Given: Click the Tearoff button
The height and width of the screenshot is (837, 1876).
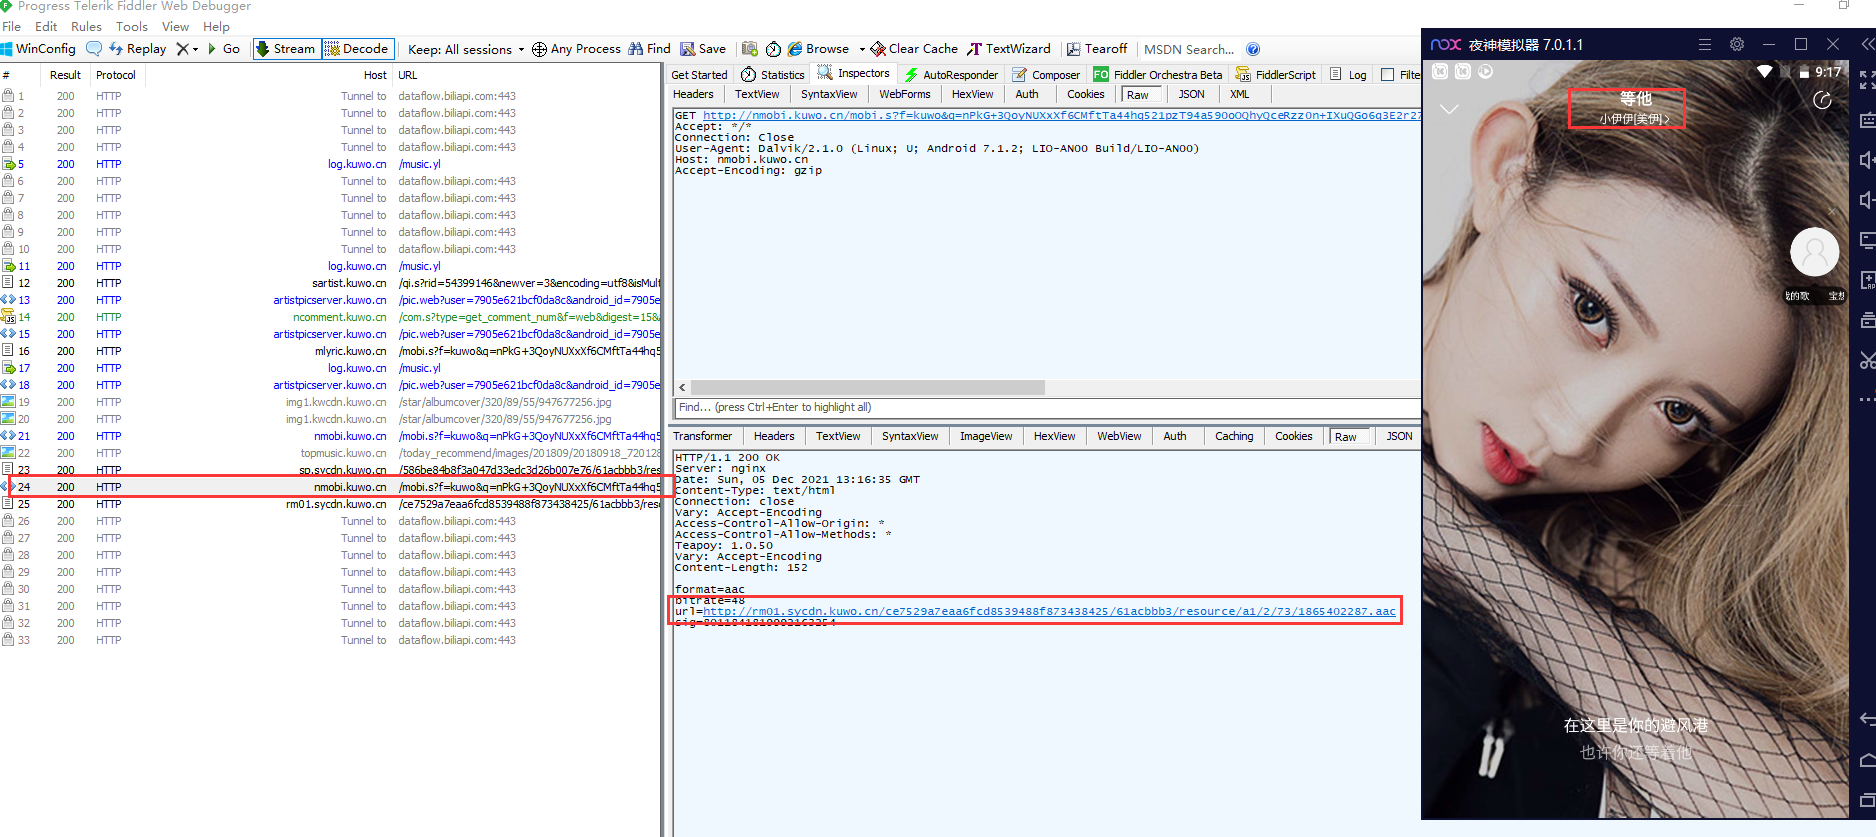Looking at the screenshot, I should point(1096,49).
